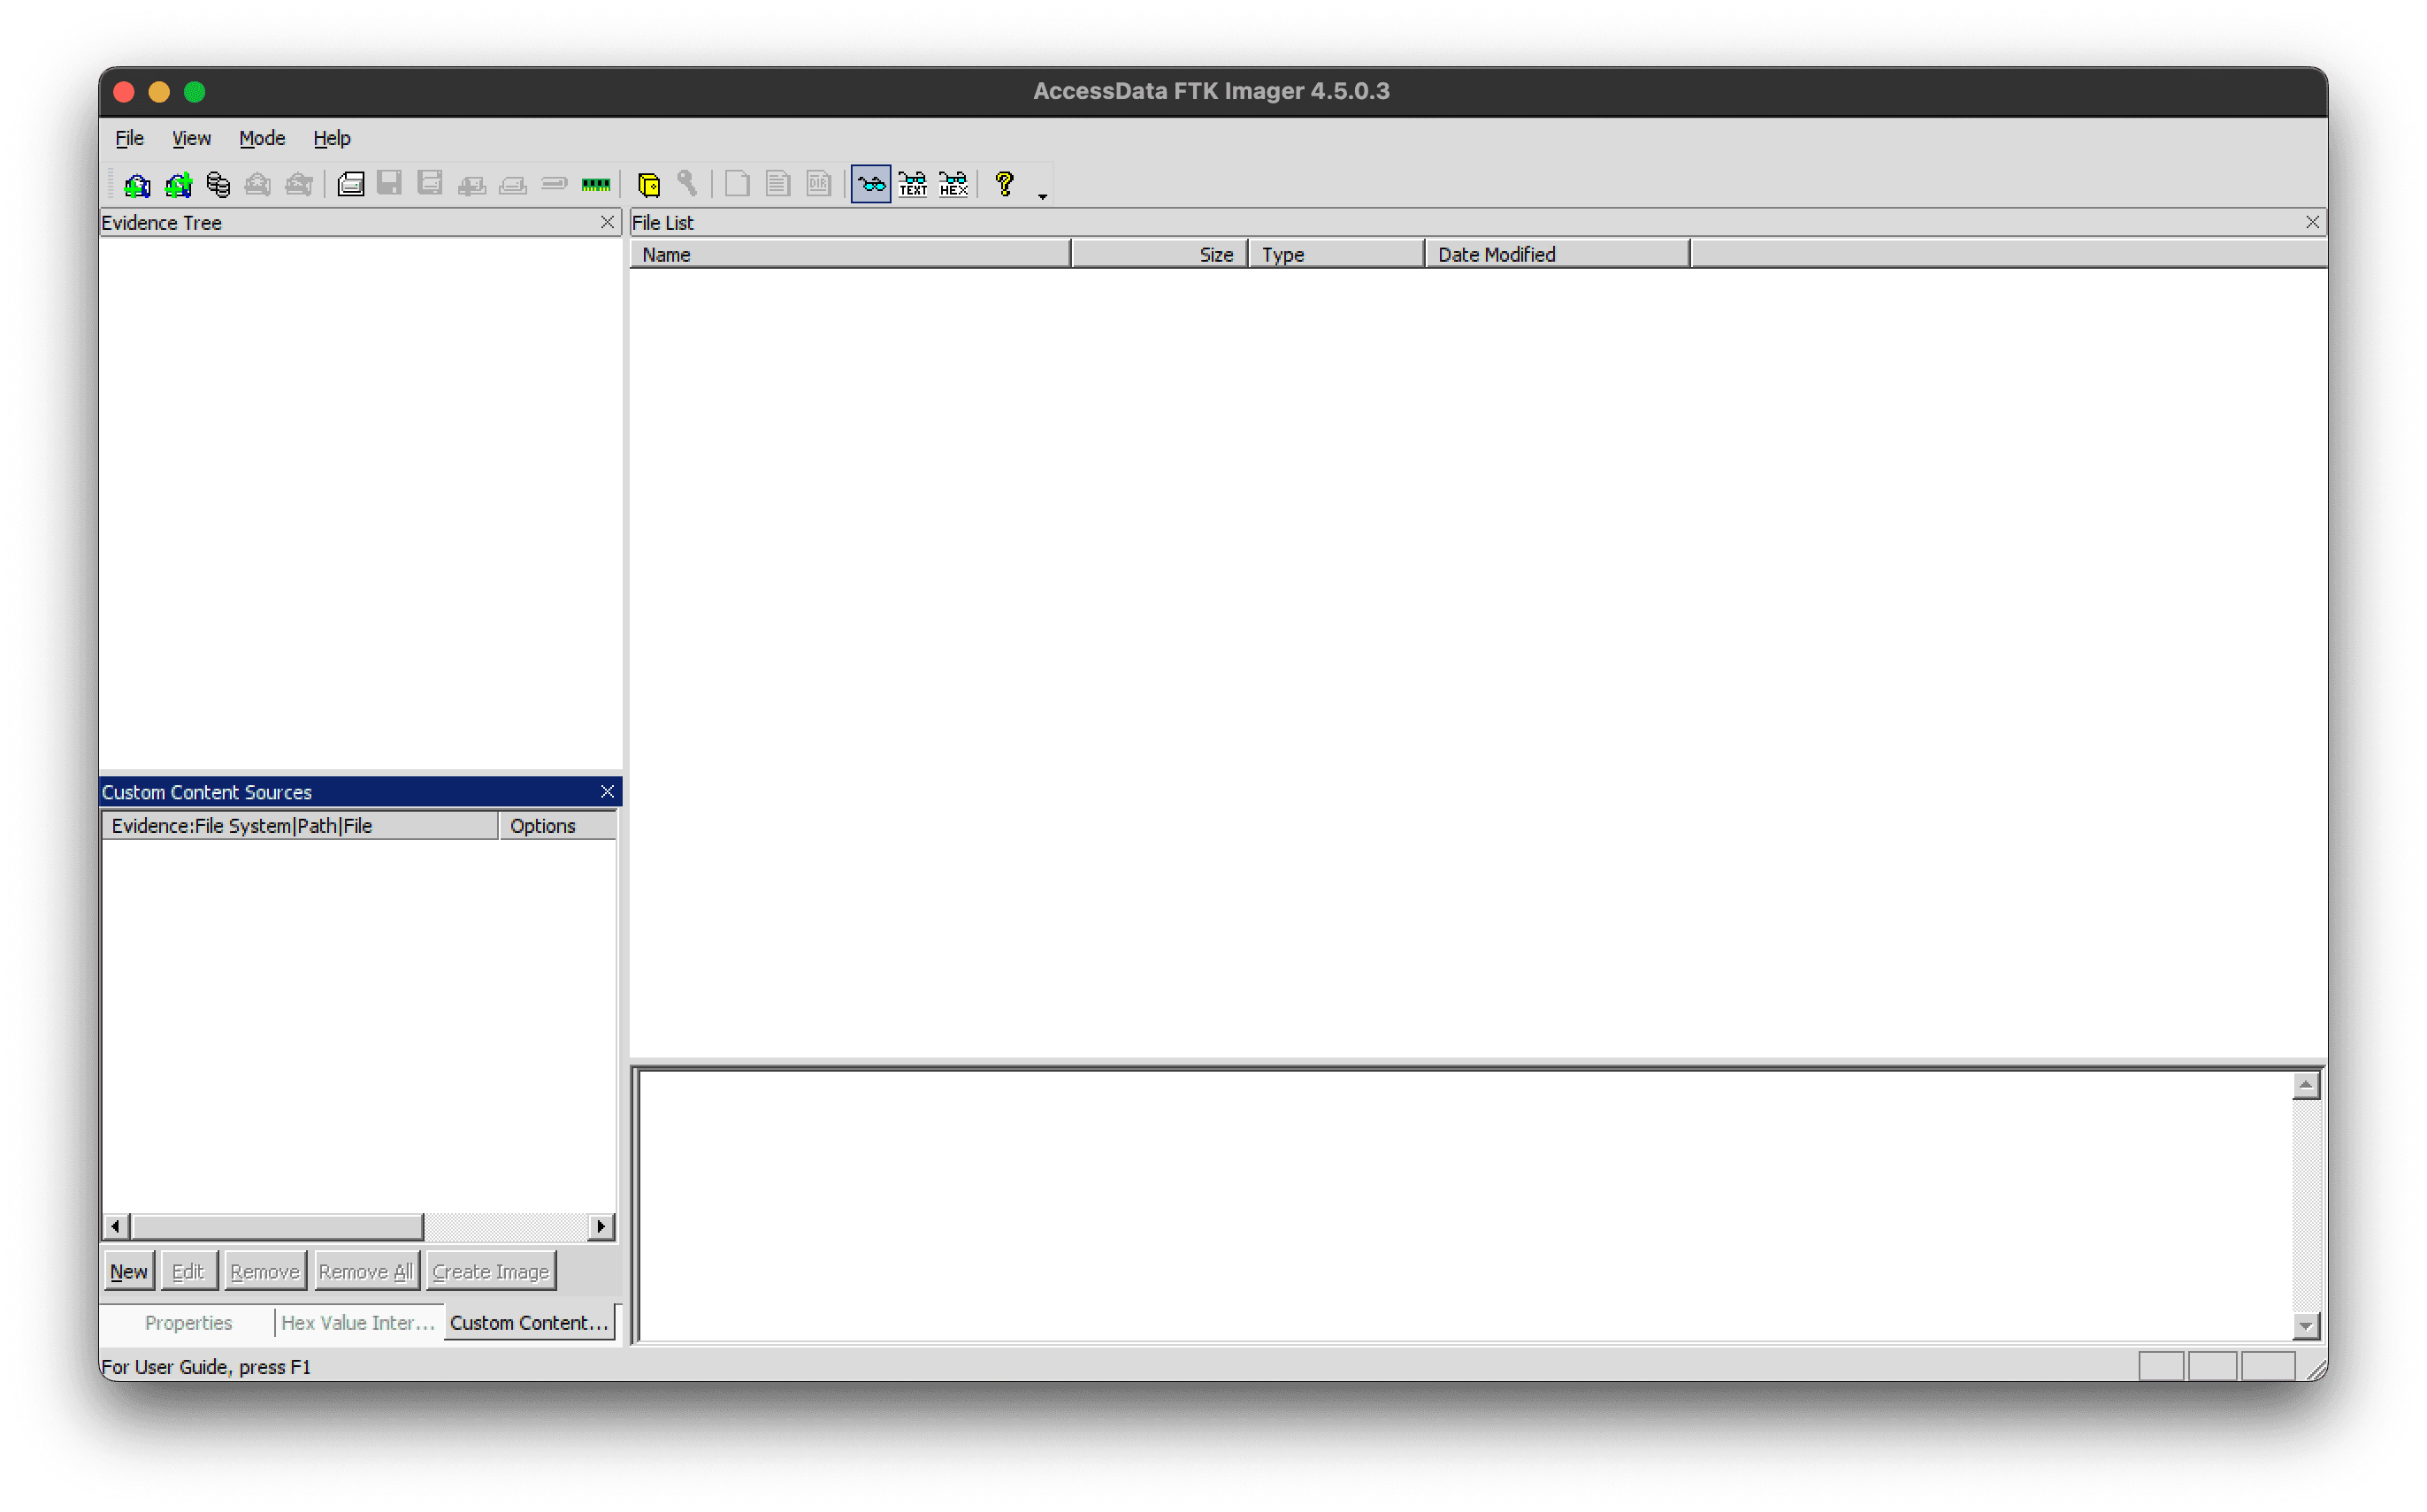Toggle automatic file view glasses icon

pos(871,184)
